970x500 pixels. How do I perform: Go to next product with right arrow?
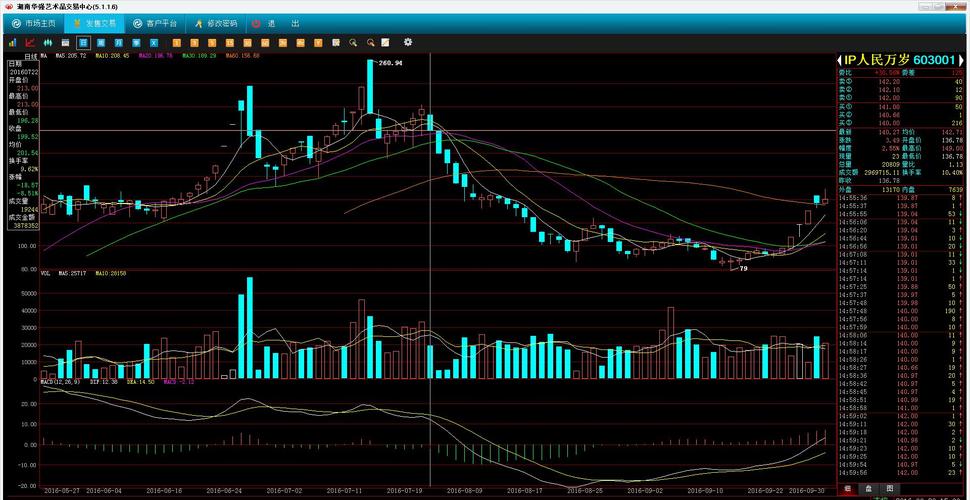(x=961, y=60)
